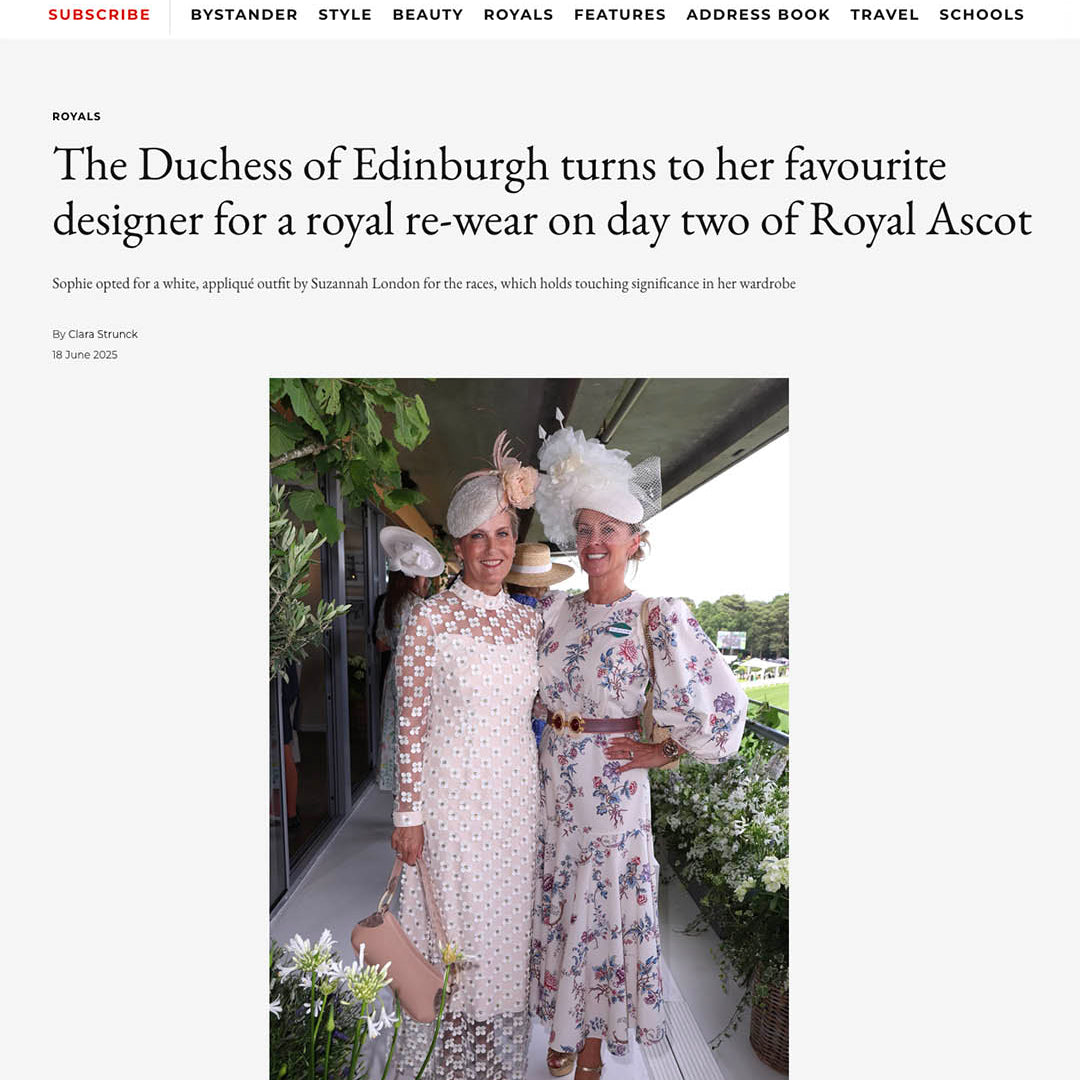Open the TRAVEL section
The image size is (1080, 1080).
884,14
